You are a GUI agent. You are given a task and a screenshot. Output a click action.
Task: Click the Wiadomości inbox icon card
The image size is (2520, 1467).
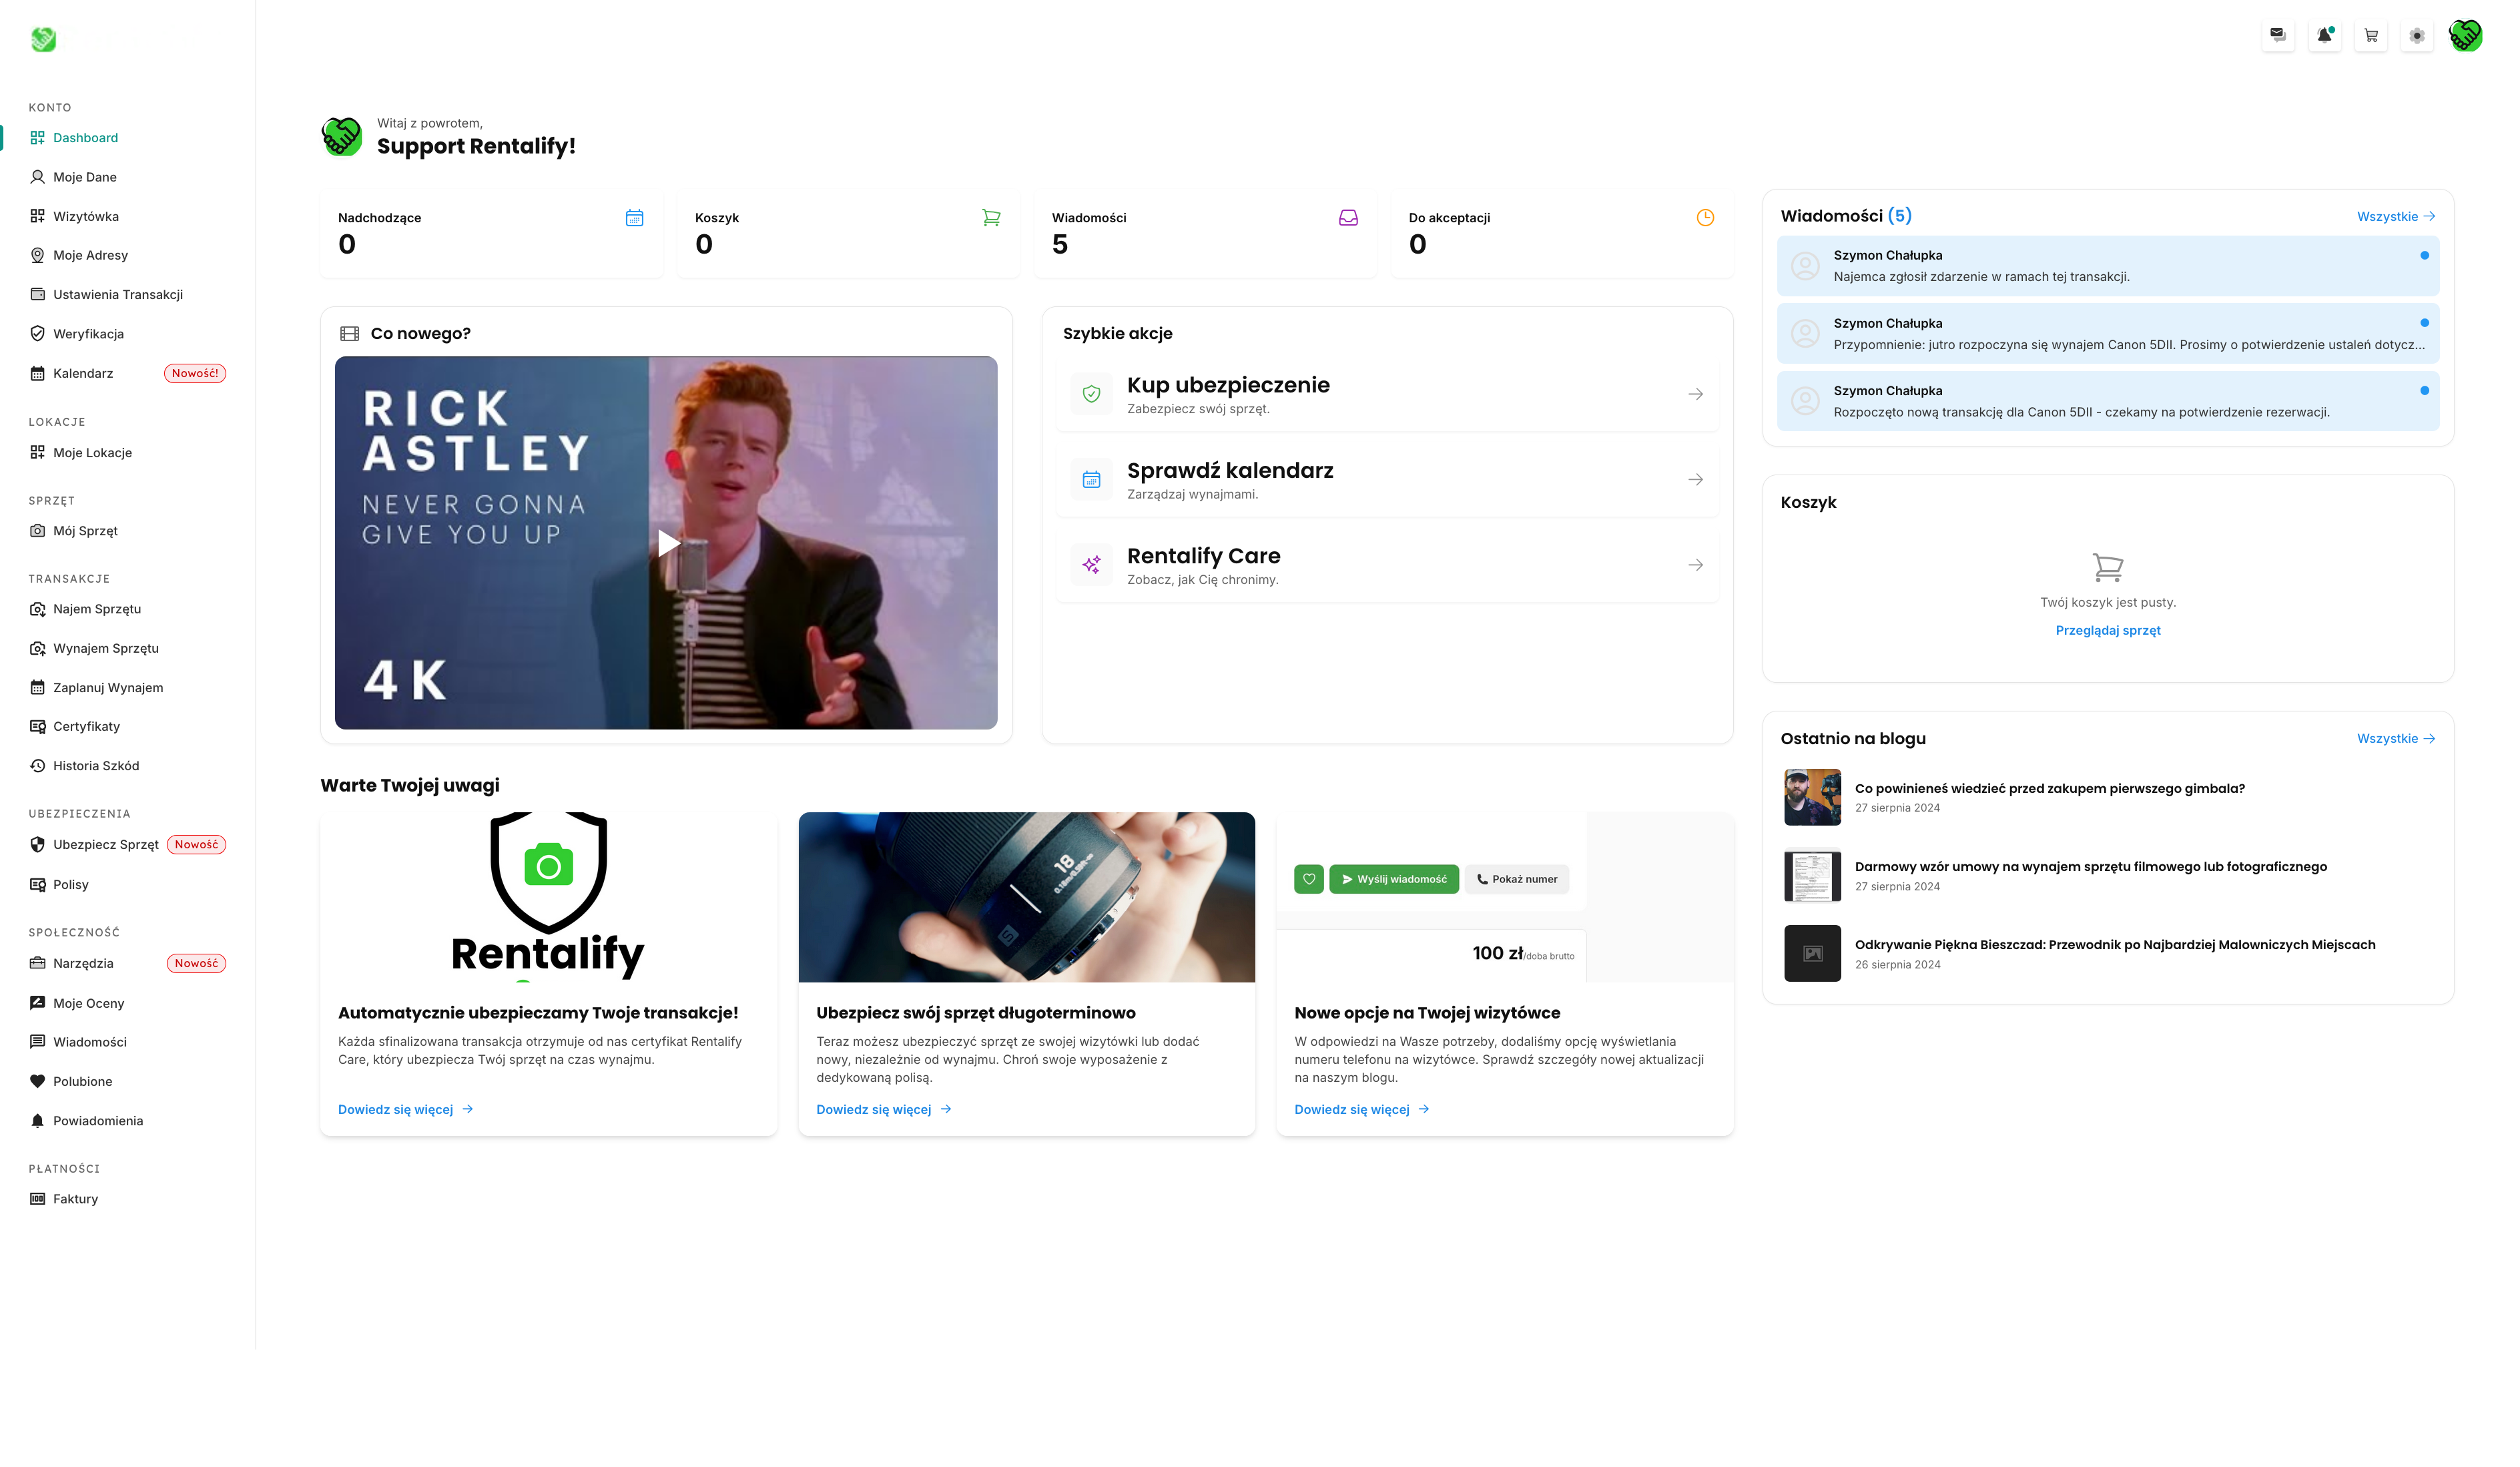pos(1348,217)
